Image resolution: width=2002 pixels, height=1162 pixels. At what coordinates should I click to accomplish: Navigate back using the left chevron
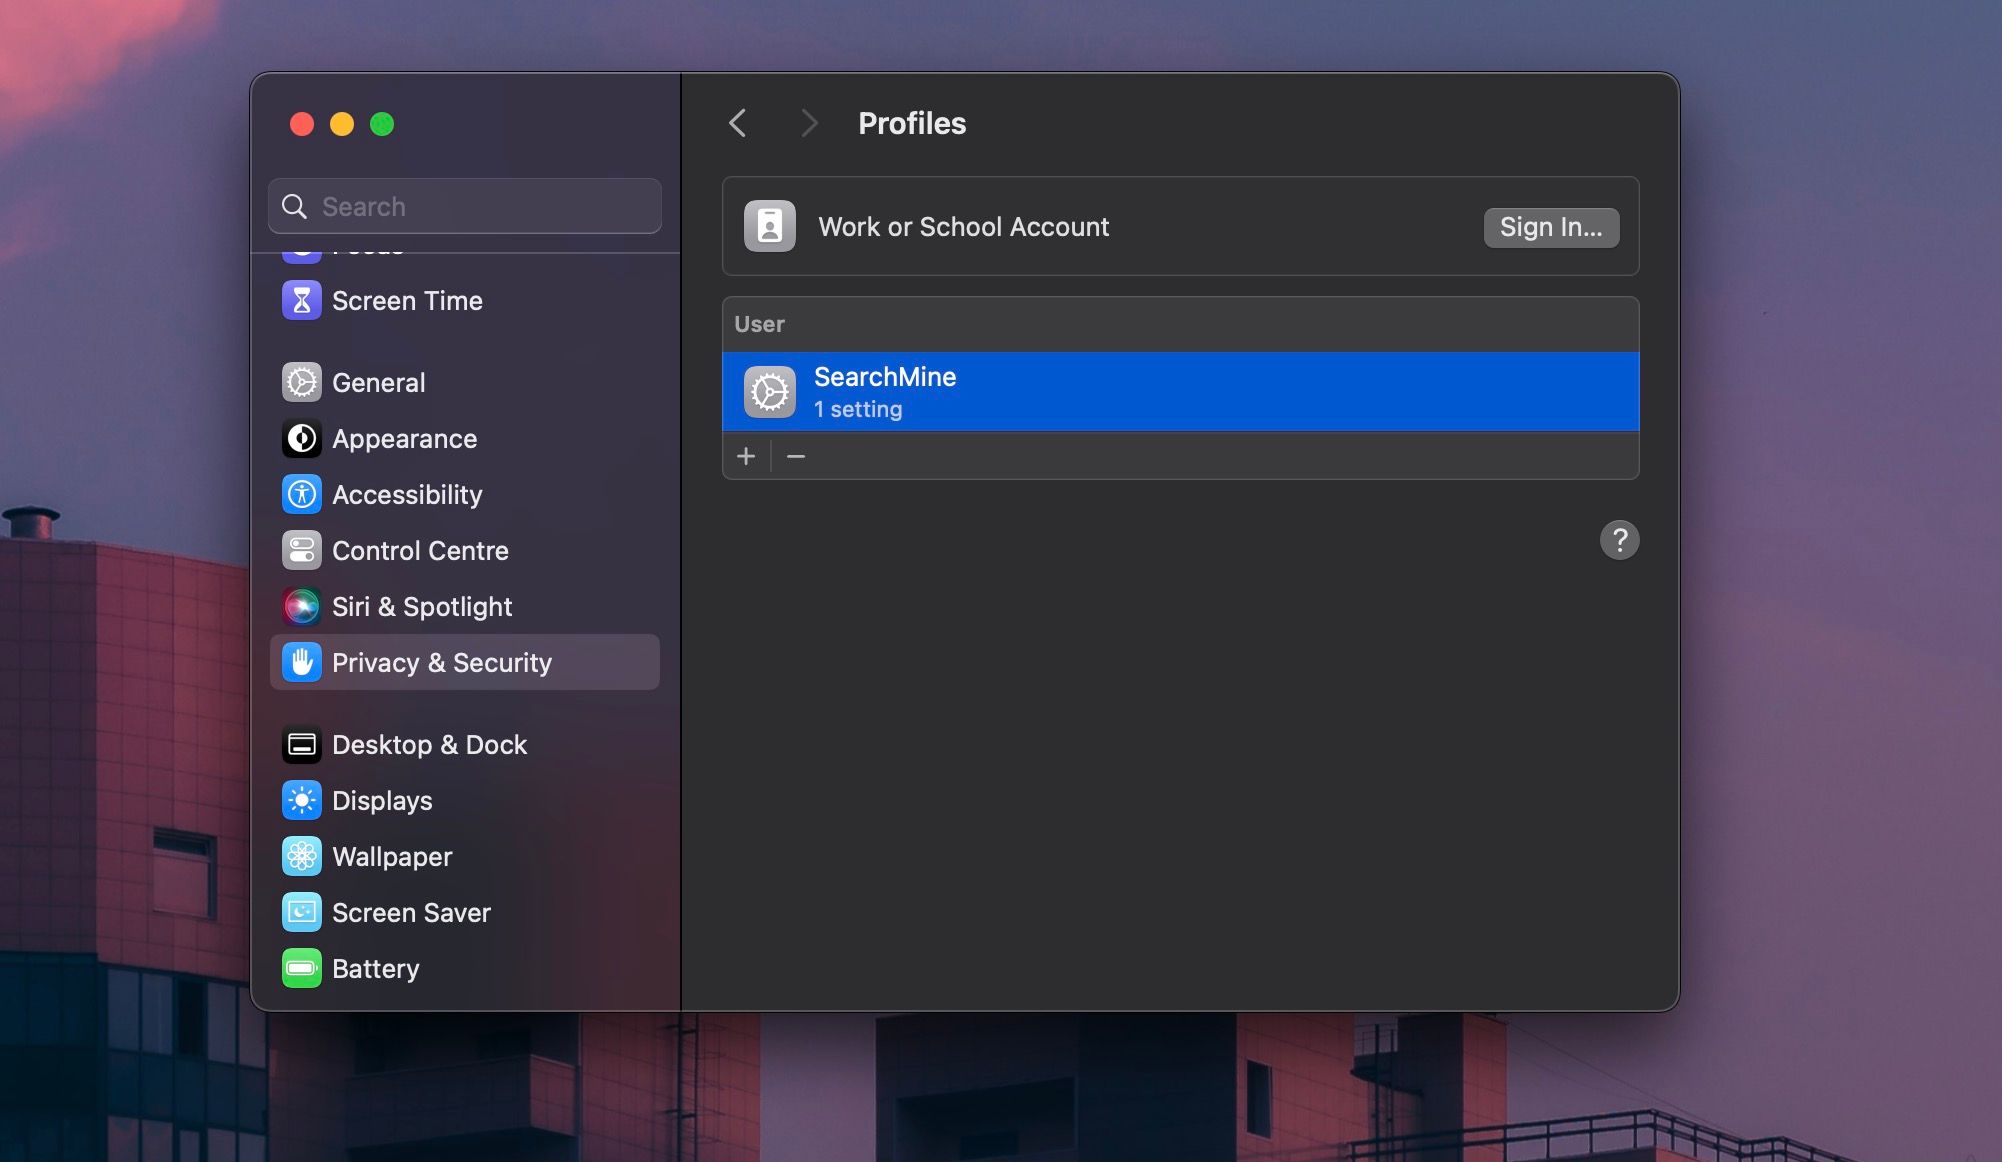pos(738,123)
